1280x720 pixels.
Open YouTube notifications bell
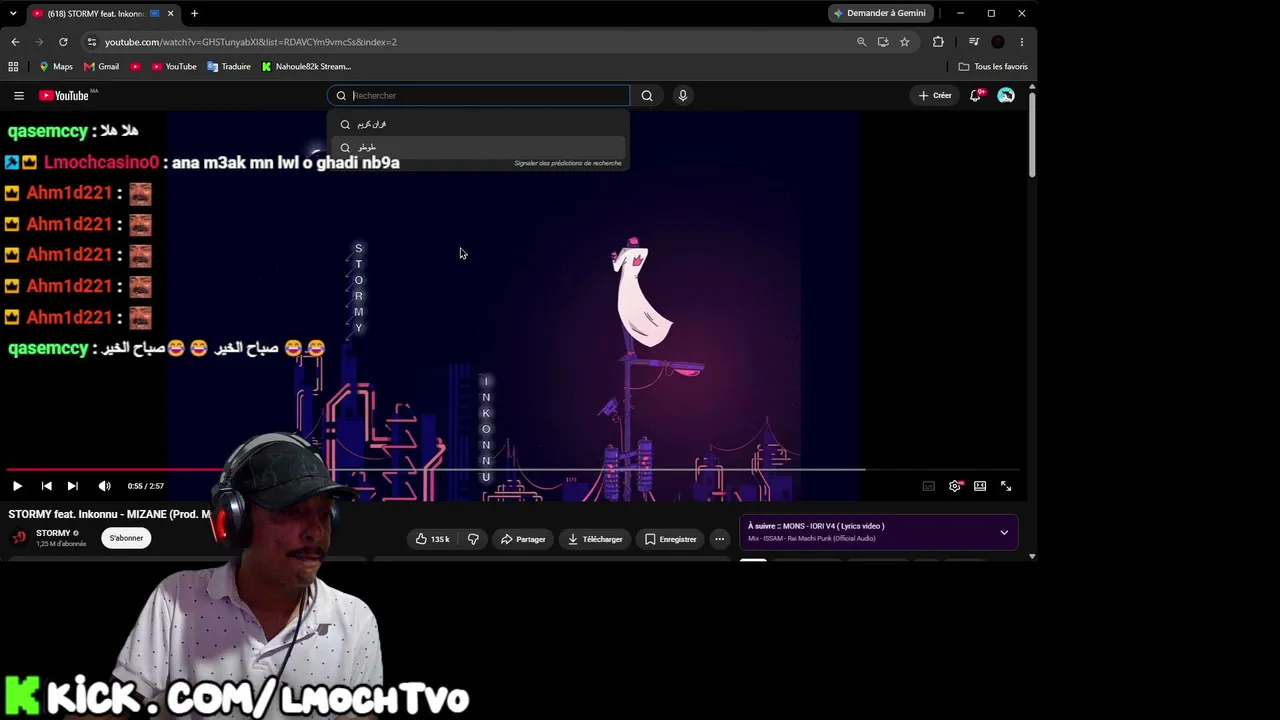976,96
